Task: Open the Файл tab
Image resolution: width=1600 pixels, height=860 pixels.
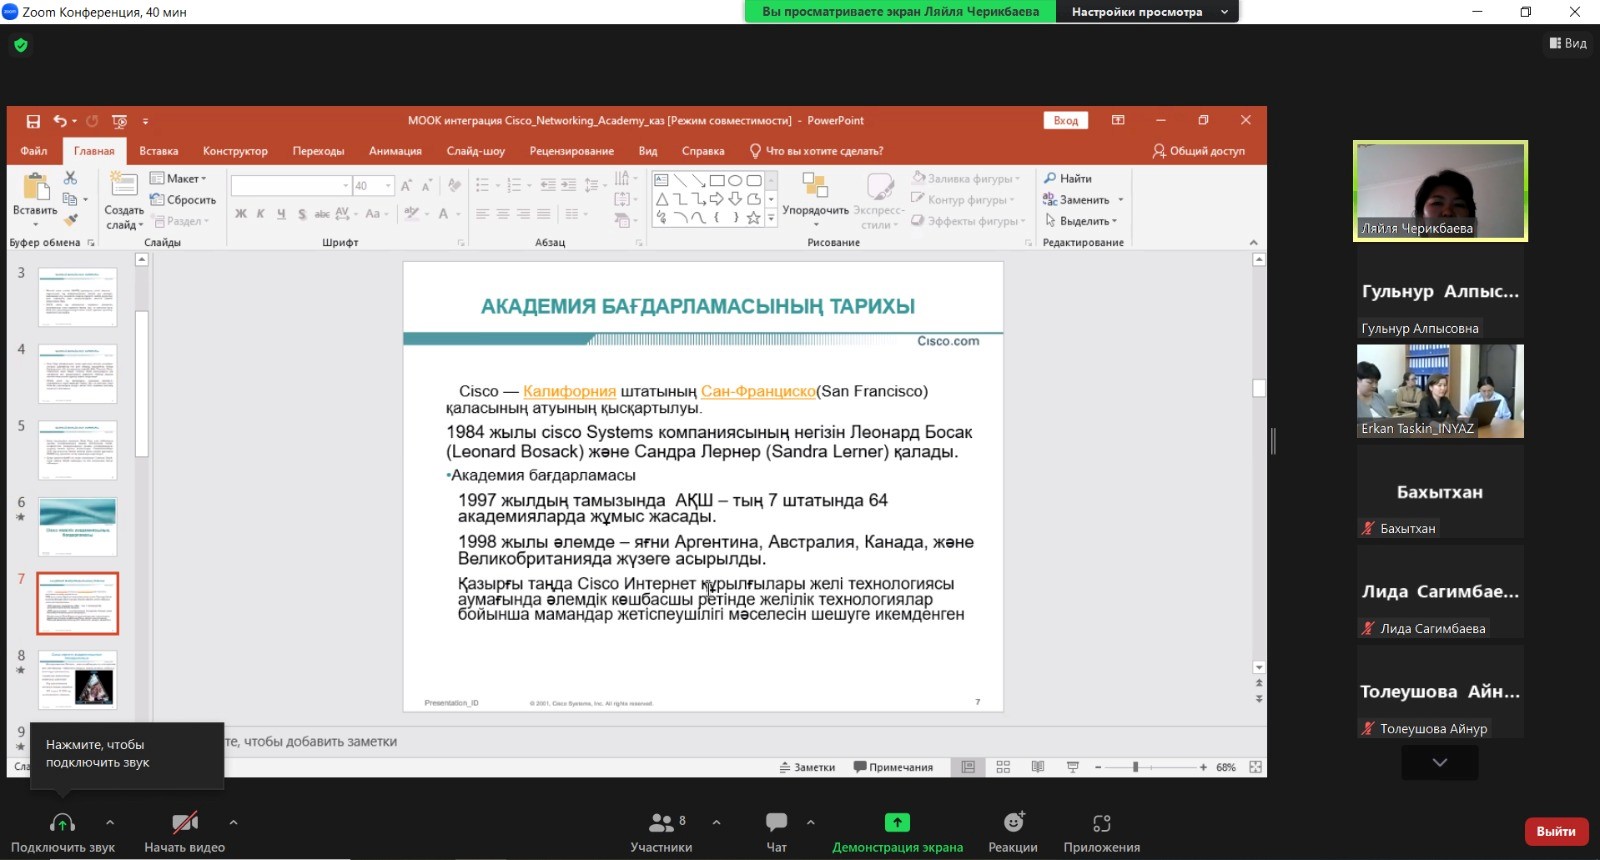Action: point(34,151)
